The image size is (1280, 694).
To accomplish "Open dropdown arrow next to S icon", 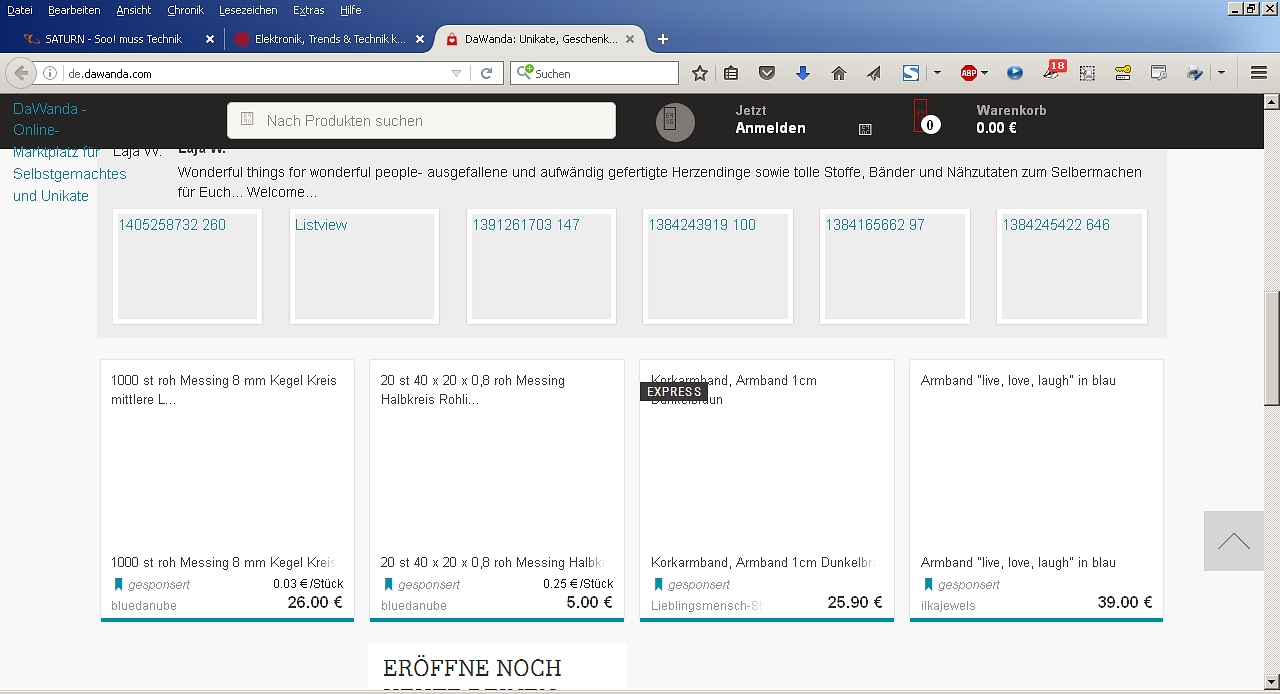I will pos(937,73).
